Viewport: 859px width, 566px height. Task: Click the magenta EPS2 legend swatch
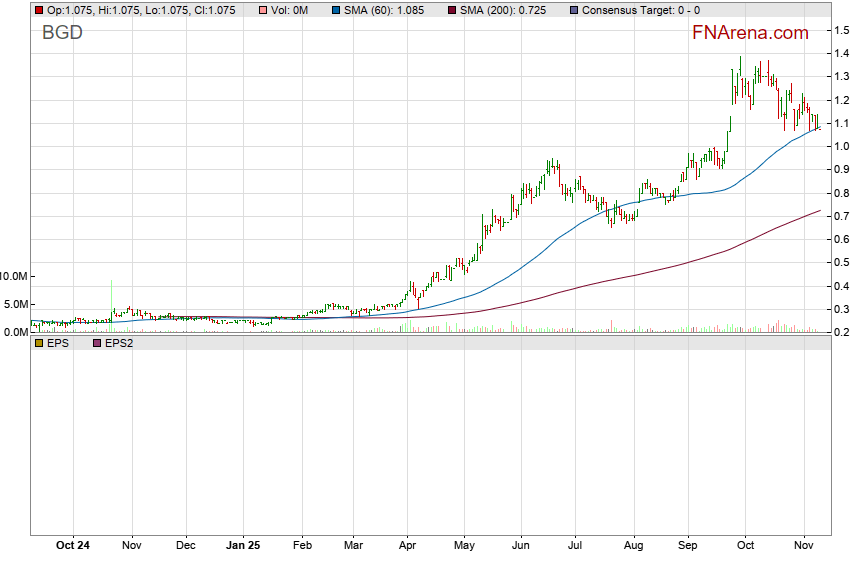point(97,343)
